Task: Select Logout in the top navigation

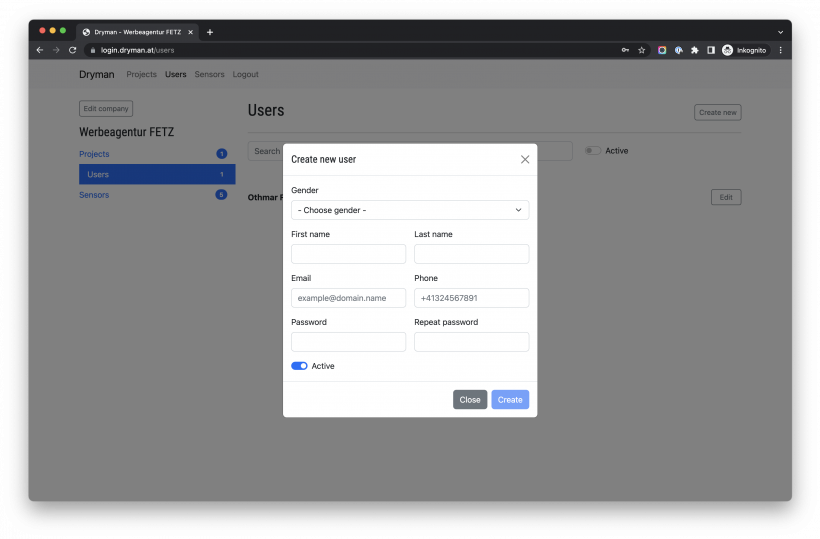Action: [245, 74]
